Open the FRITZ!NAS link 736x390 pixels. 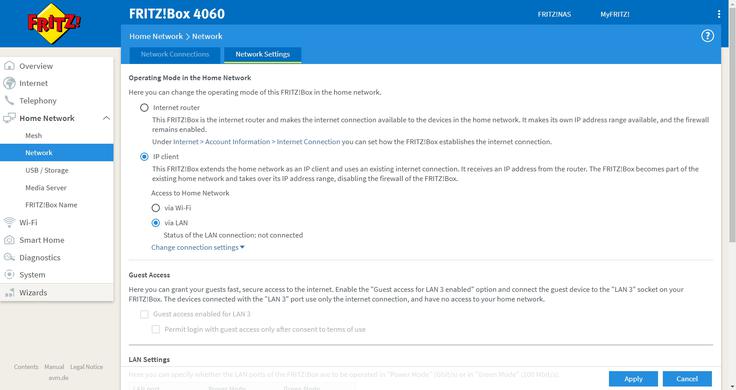pos(554,15)
